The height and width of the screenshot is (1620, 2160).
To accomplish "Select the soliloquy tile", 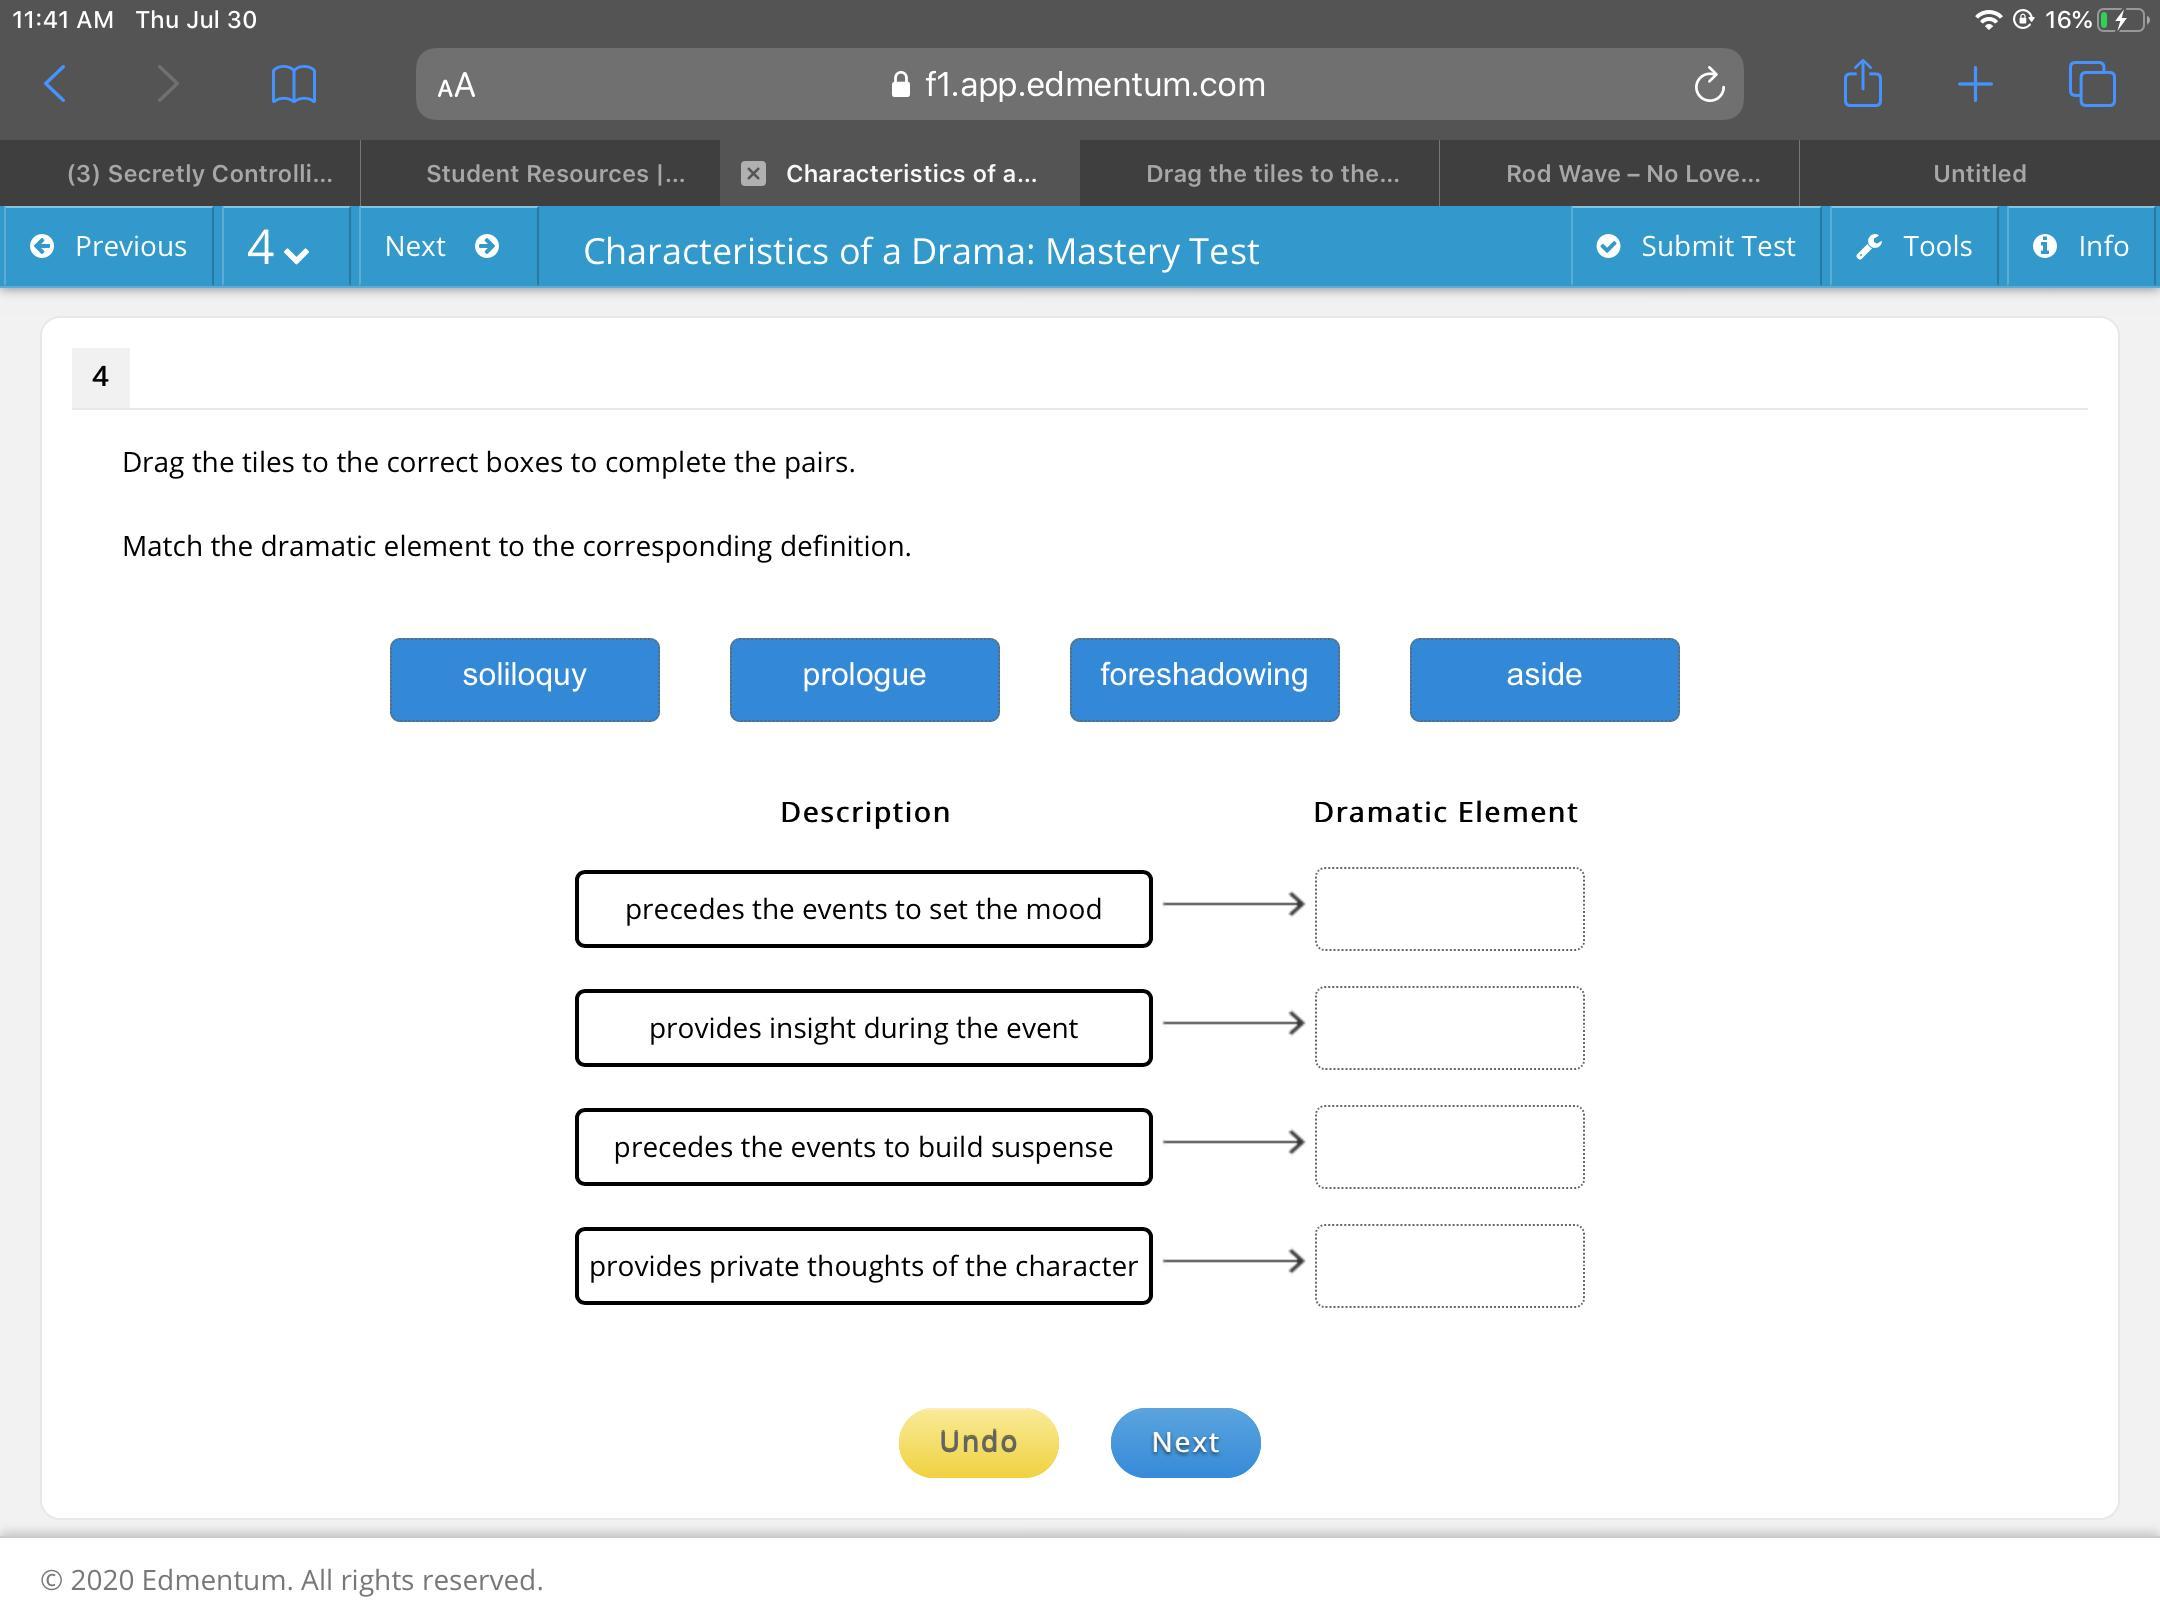I will click(524, 679).
